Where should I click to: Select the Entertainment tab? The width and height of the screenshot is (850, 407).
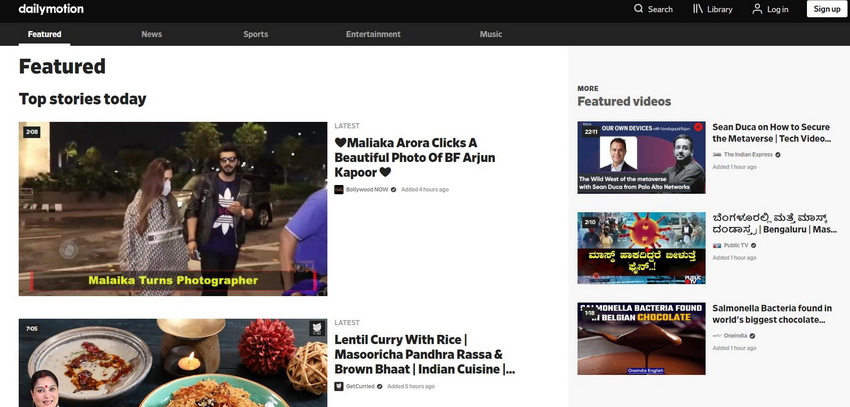coord(373,34)
